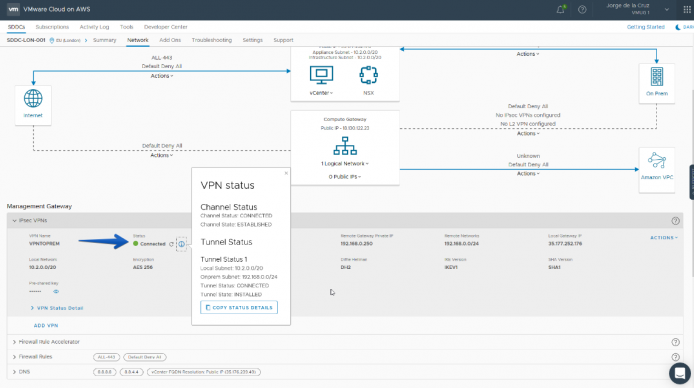The width and height of the screenshot is (694, 388).
Task: Click the Compute Gateway network icon
Action: tap(345, 146)
